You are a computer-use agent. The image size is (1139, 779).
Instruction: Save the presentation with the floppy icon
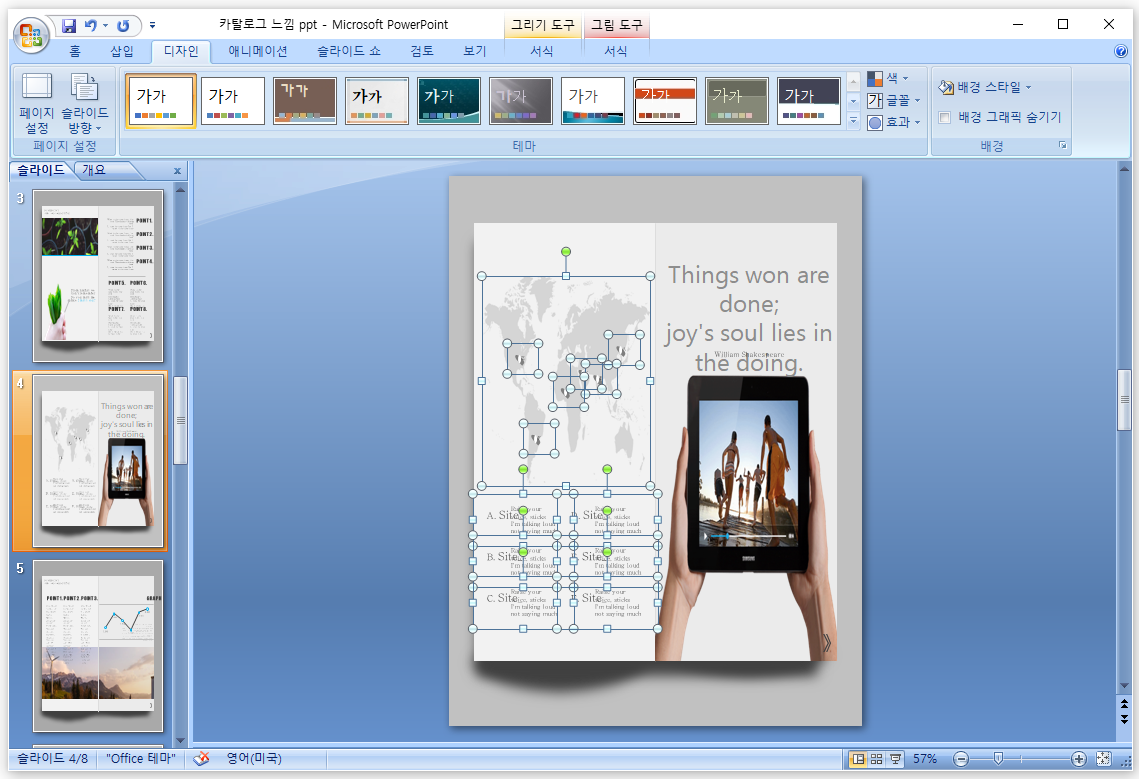pos(69,25)
